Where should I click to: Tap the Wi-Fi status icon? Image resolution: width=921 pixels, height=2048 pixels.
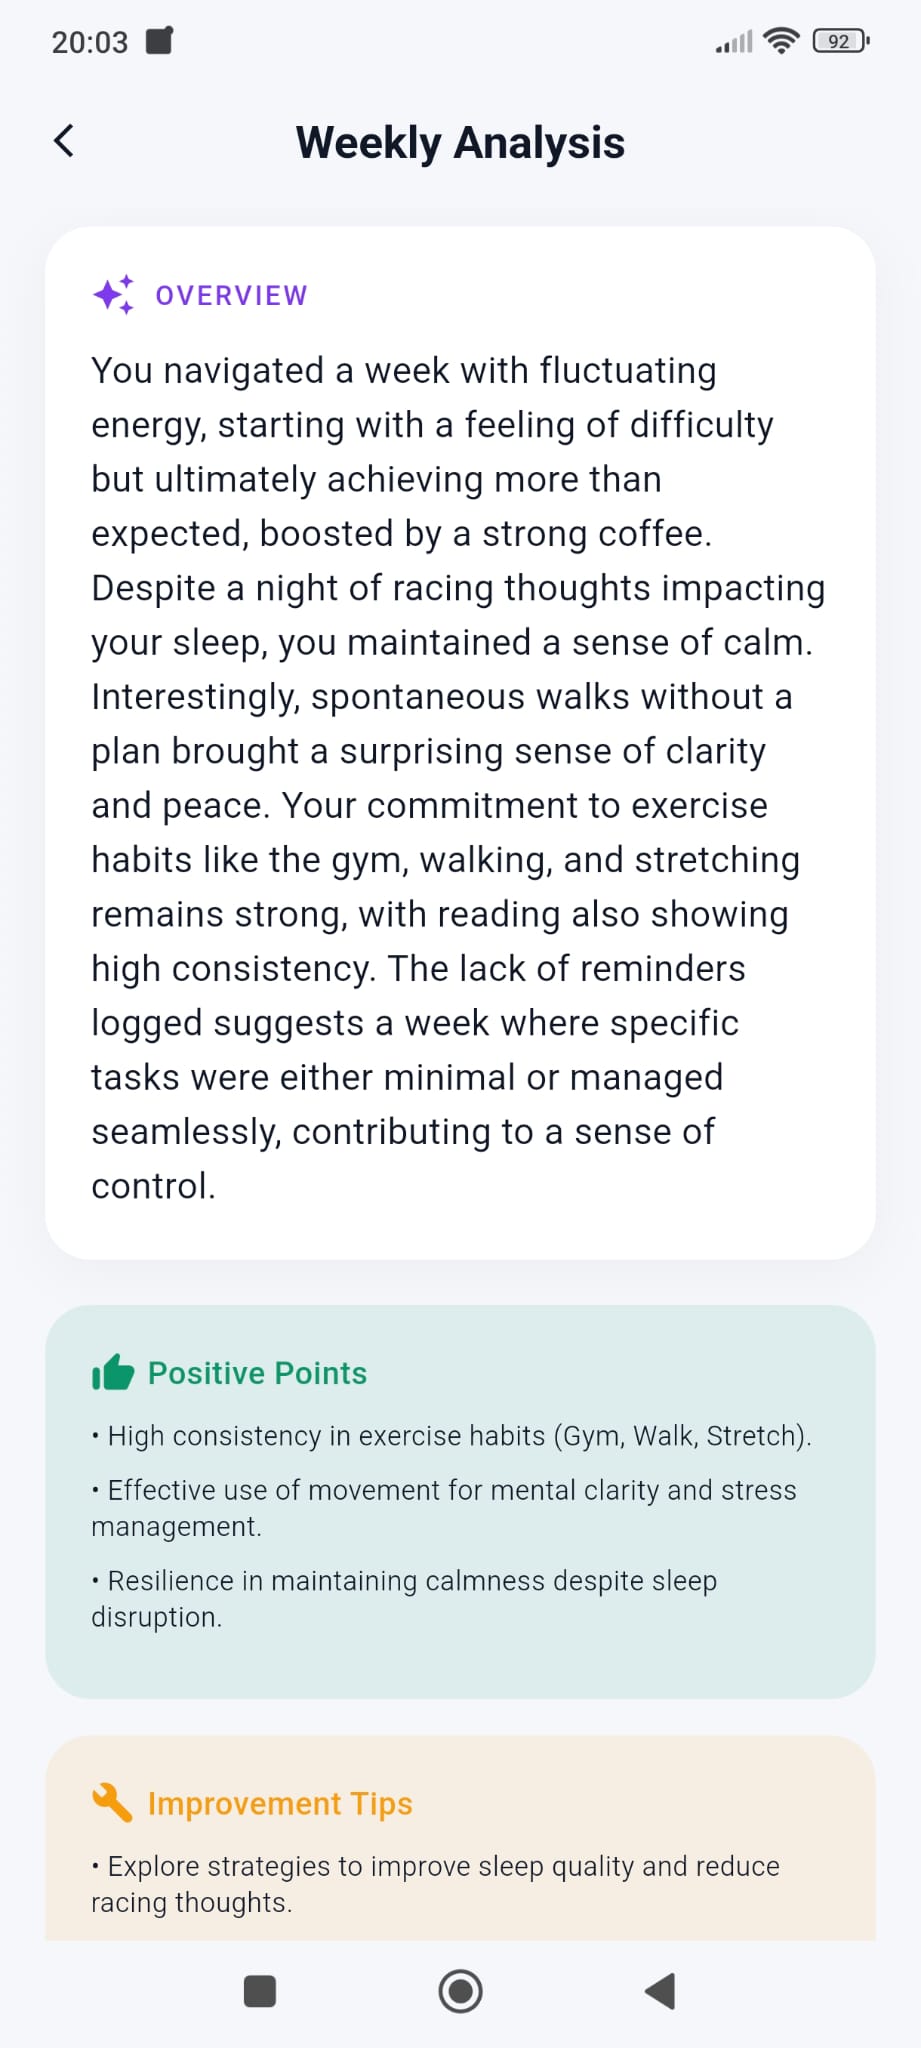pos(780,41)
